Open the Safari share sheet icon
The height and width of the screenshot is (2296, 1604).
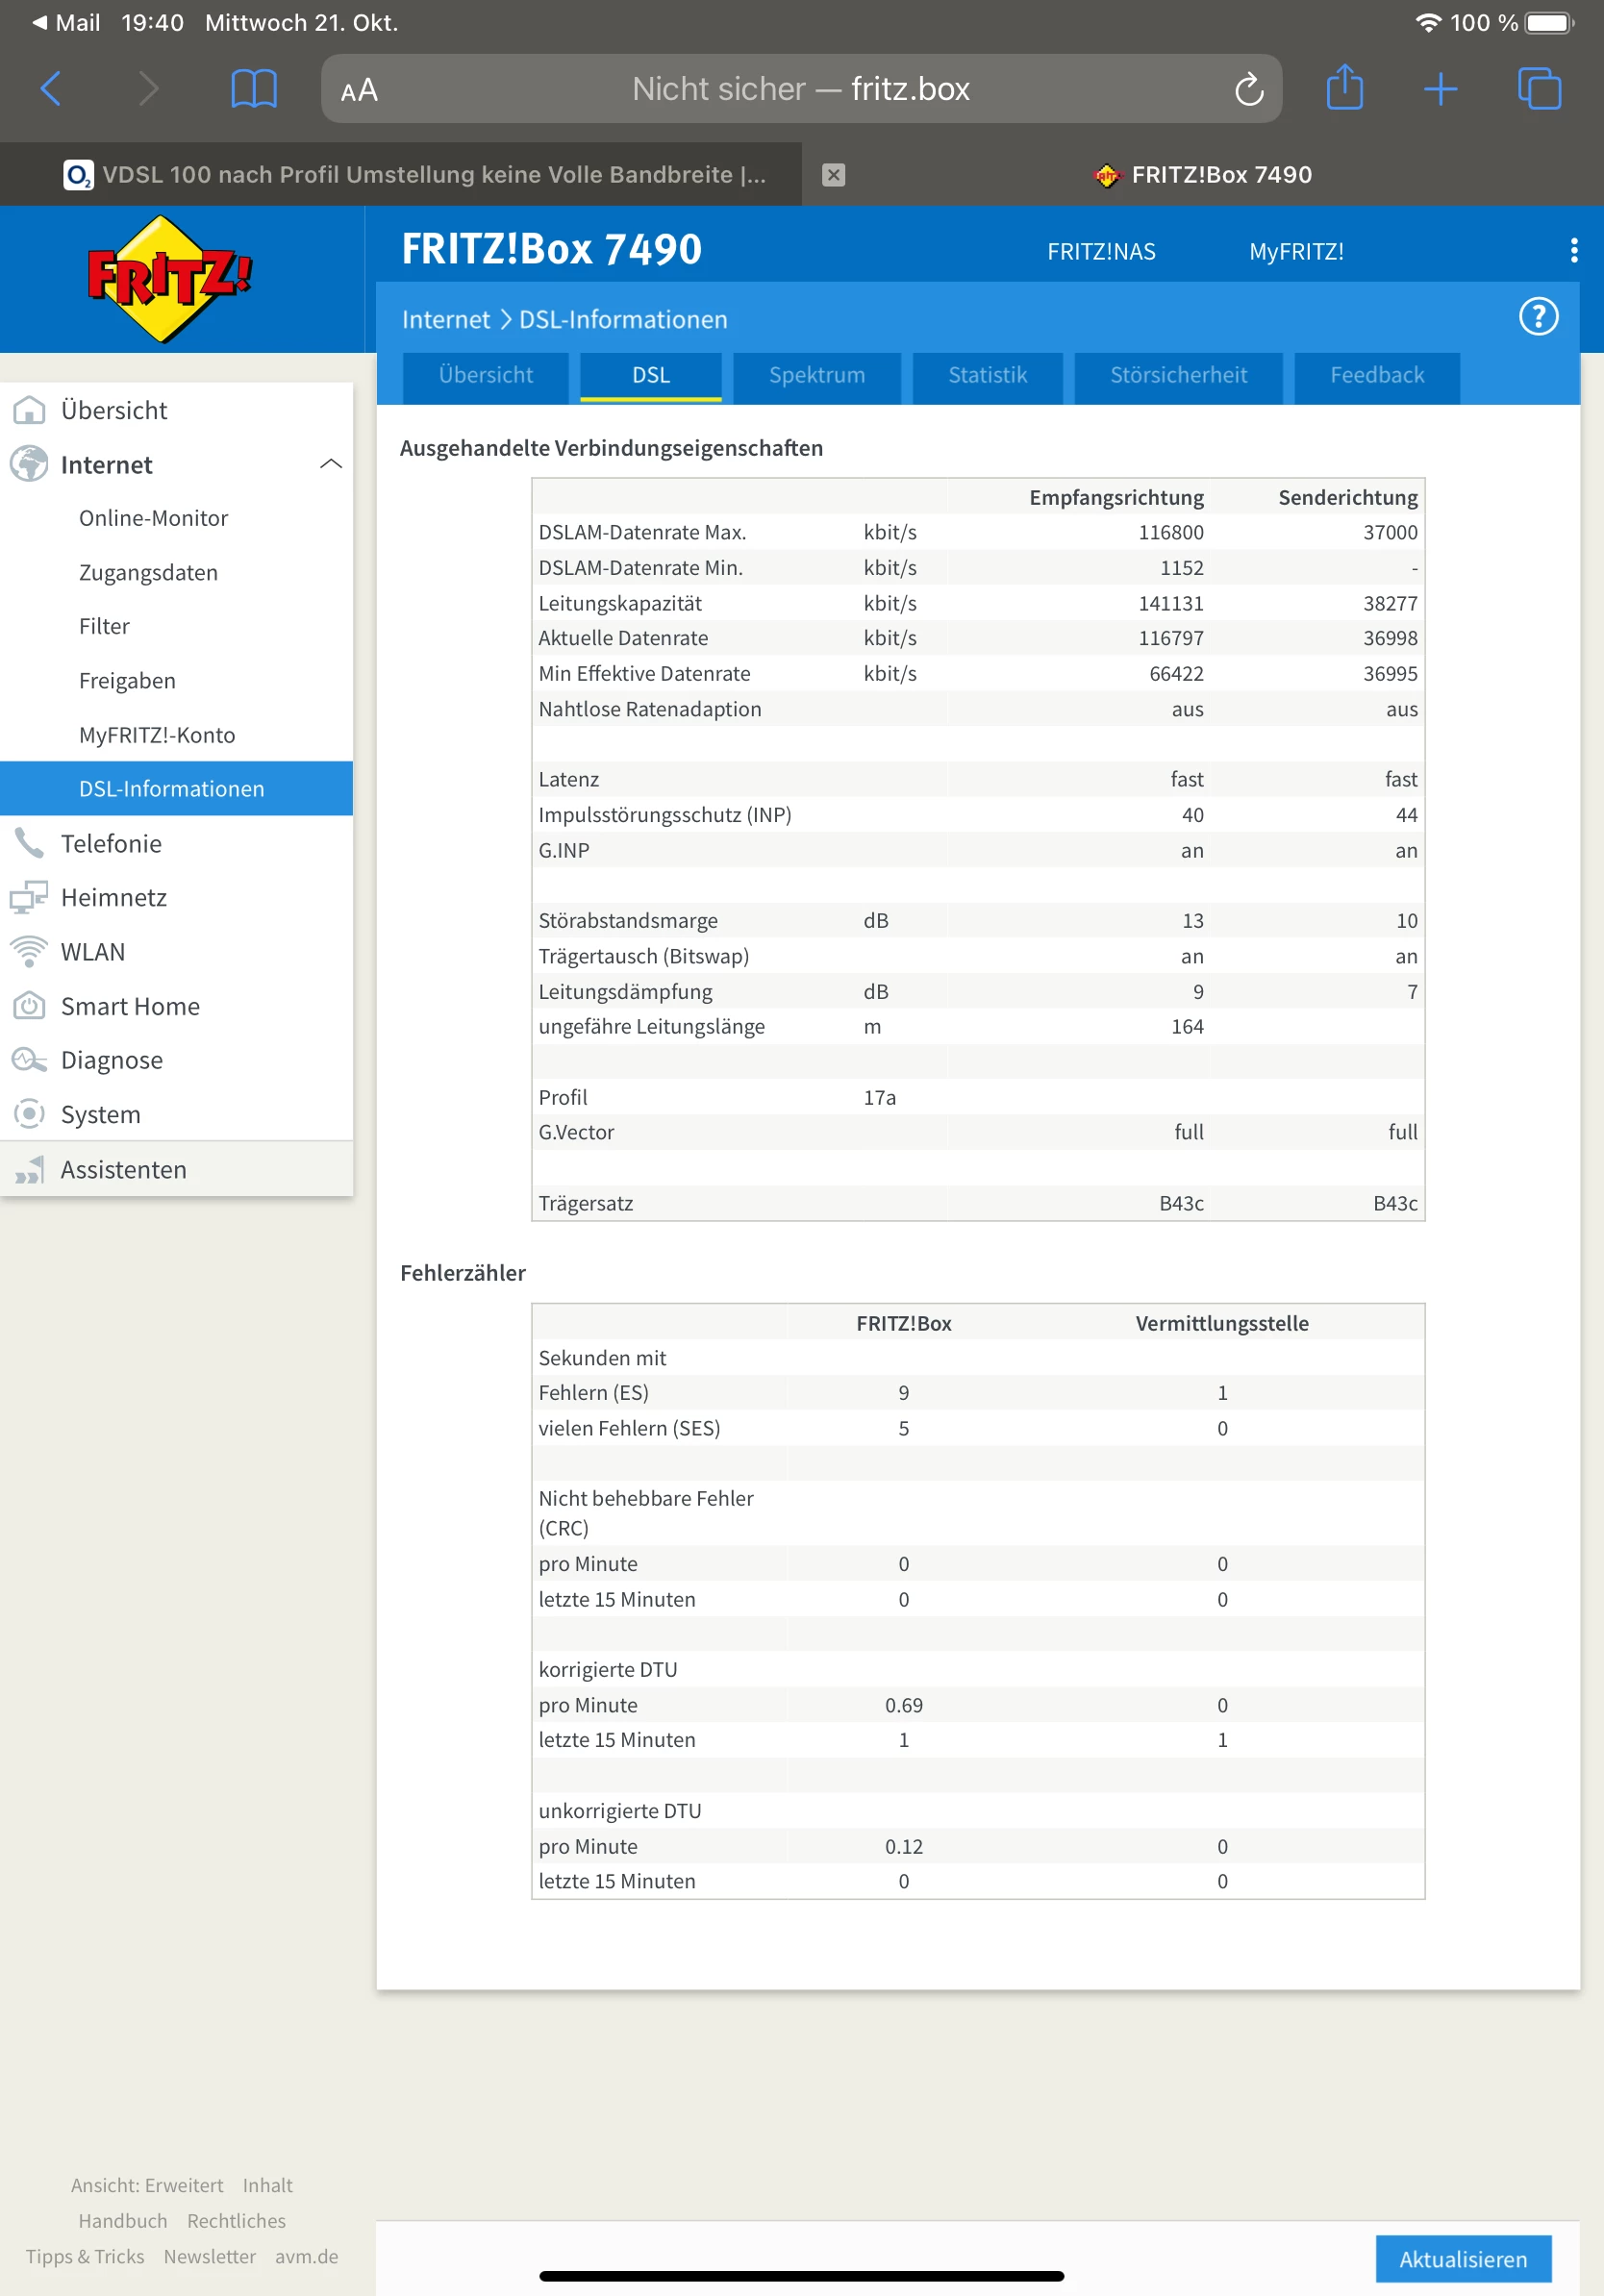(x=1344, y=87)
